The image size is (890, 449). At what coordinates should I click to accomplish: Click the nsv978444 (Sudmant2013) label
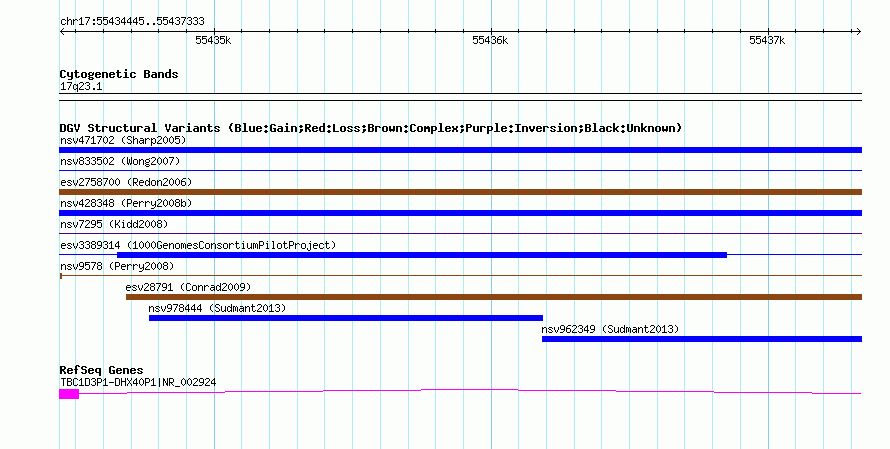[x=217, y=308]
